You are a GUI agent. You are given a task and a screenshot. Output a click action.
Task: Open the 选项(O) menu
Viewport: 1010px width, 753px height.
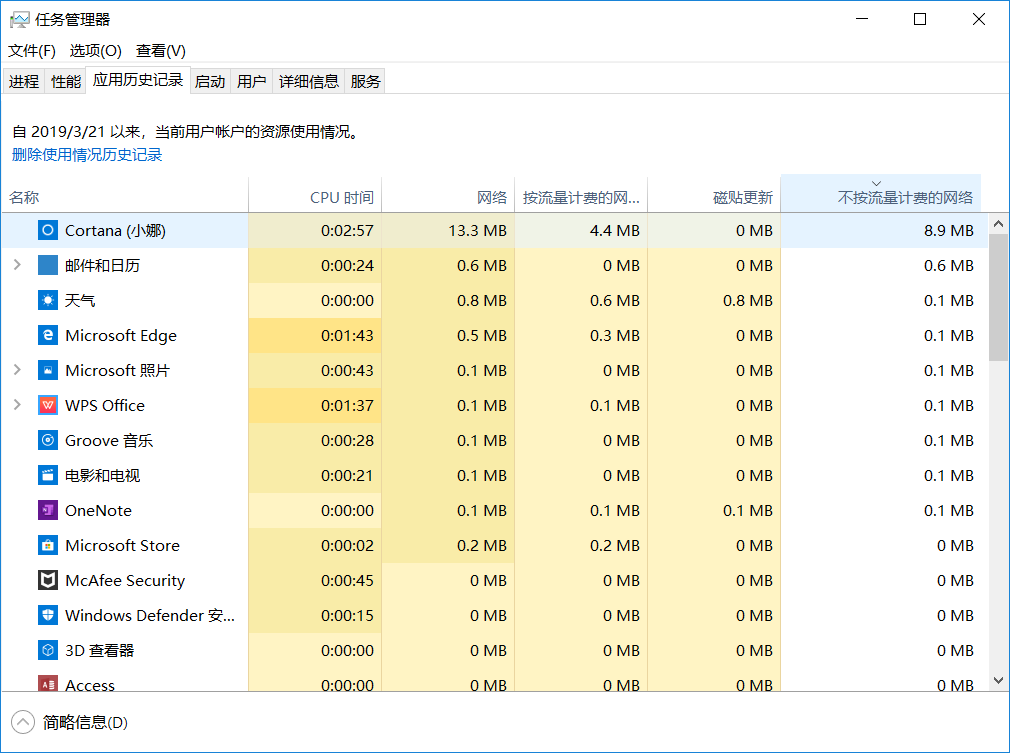(95, 51)
